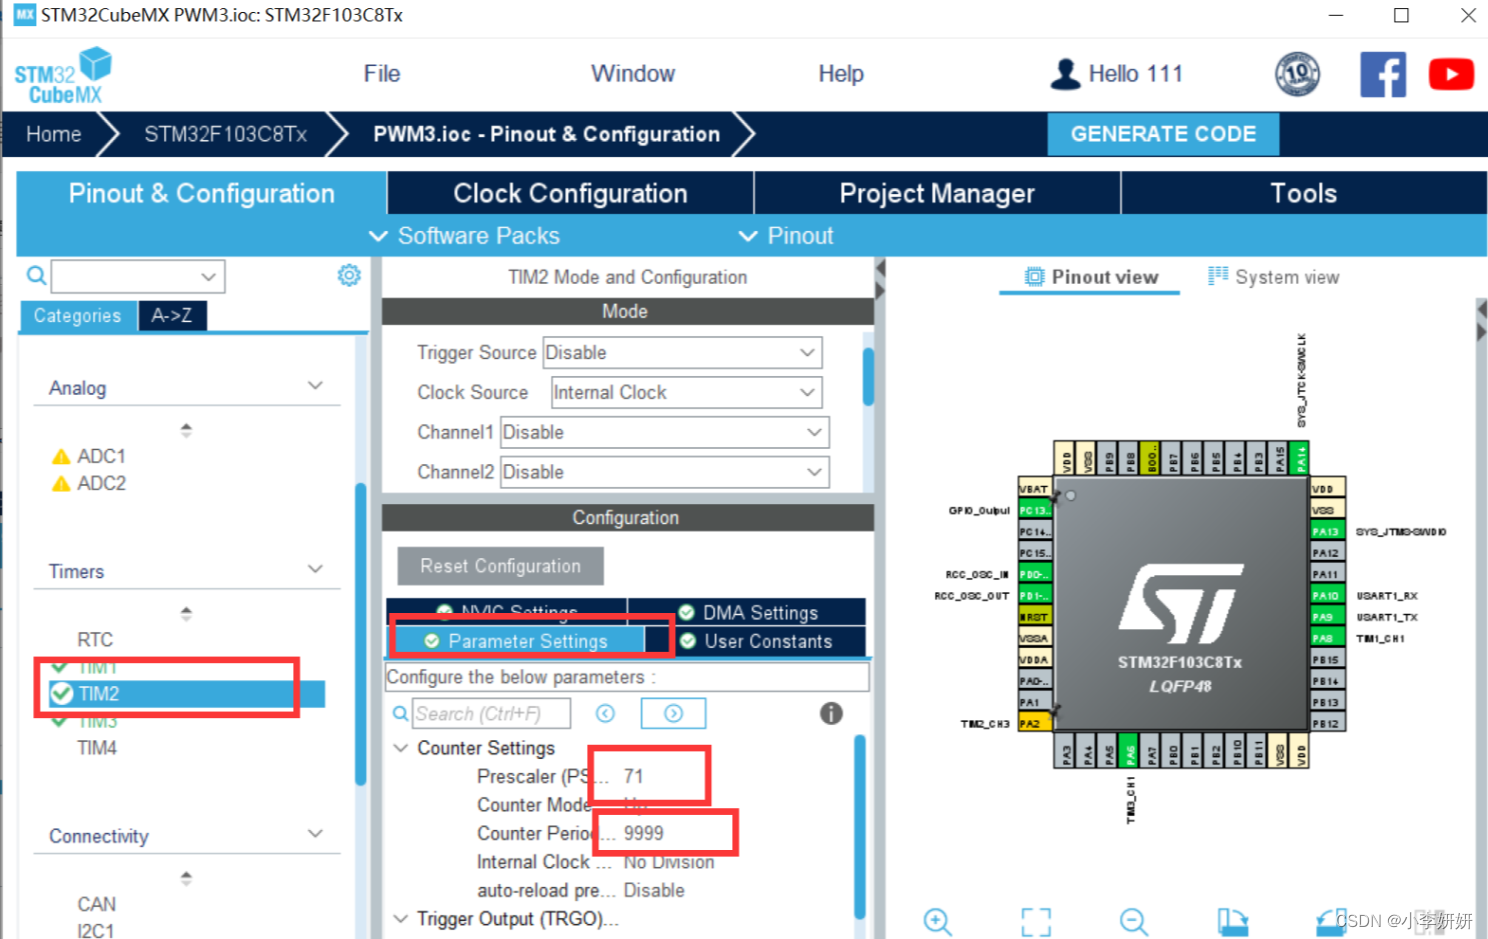
Task: Expand the Trigger Output (TRGO) section
Action: point(401,918)
